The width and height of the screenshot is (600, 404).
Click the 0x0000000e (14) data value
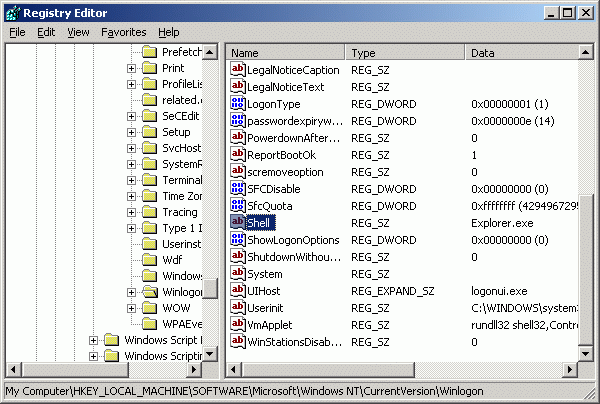pyautogui.click(x=513, y=121)
